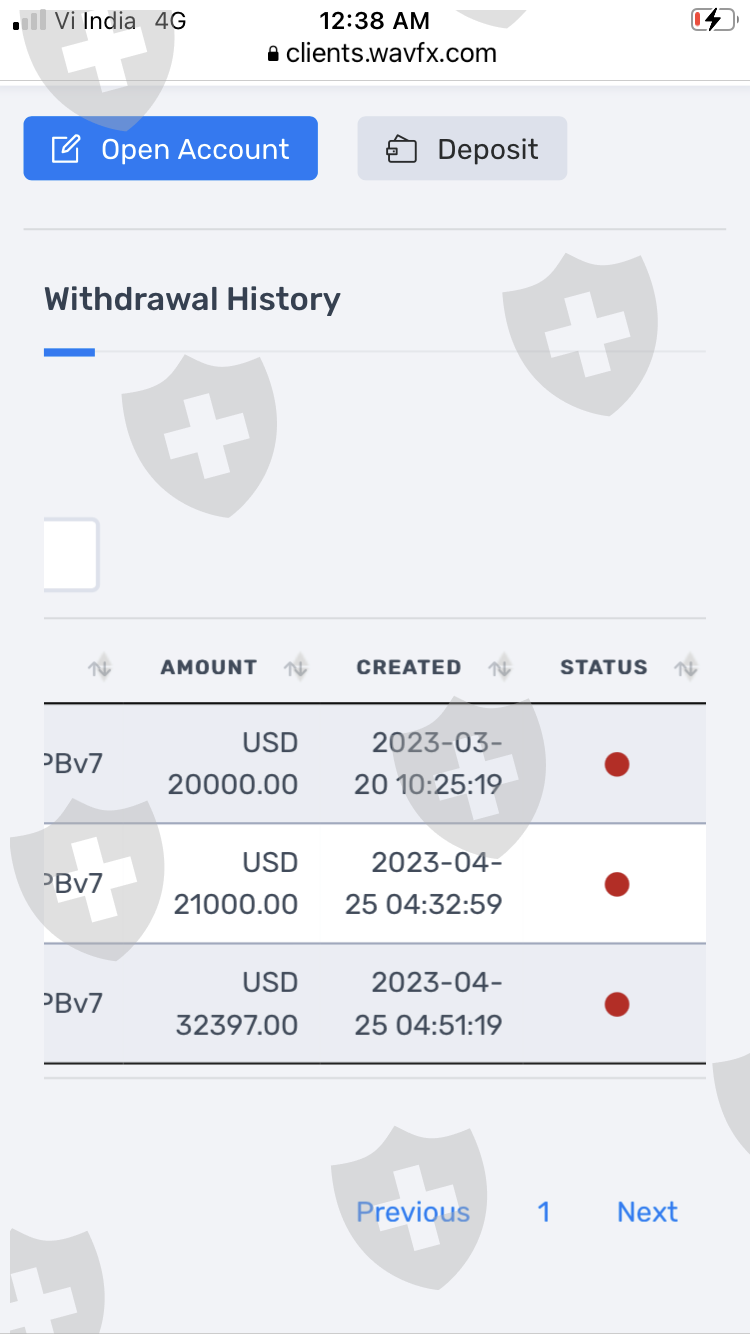Sort table by Amount column arrows
The height and width of the screenshot is (1334, 750).
tap(295, 668)
